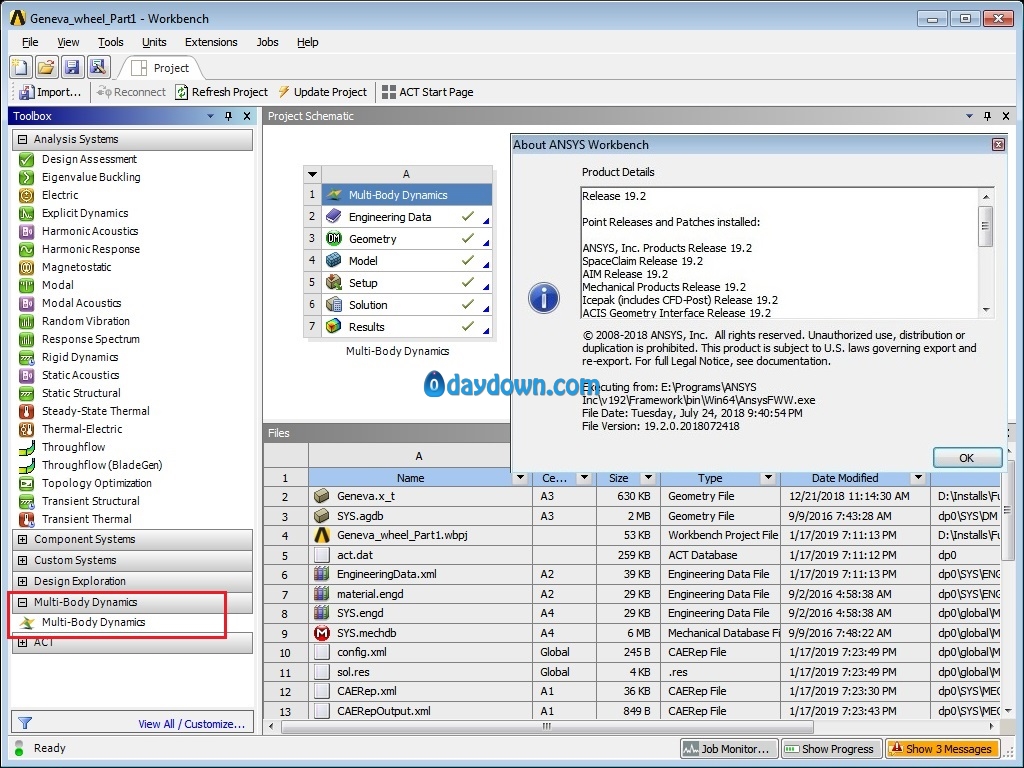Click the Engineering Data cell in the schematic
The height and width of the screenshot is (768, 1024).
406,217
